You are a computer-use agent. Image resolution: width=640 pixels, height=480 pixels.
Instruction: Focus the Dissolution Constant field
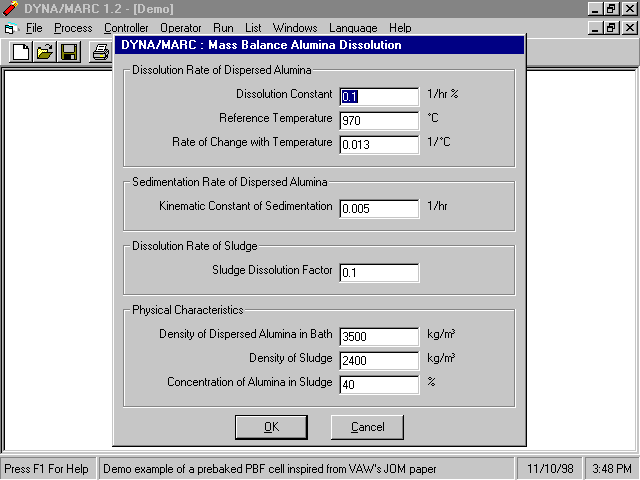[379, 97]
